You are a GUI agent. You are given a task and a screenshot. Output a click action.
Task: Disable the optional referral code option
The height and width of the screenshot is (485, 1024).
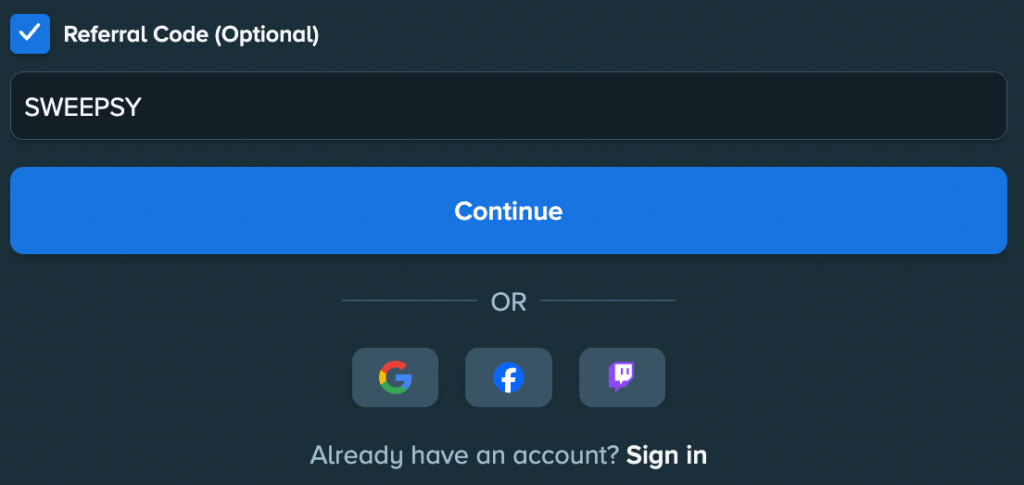coord(30,34)
